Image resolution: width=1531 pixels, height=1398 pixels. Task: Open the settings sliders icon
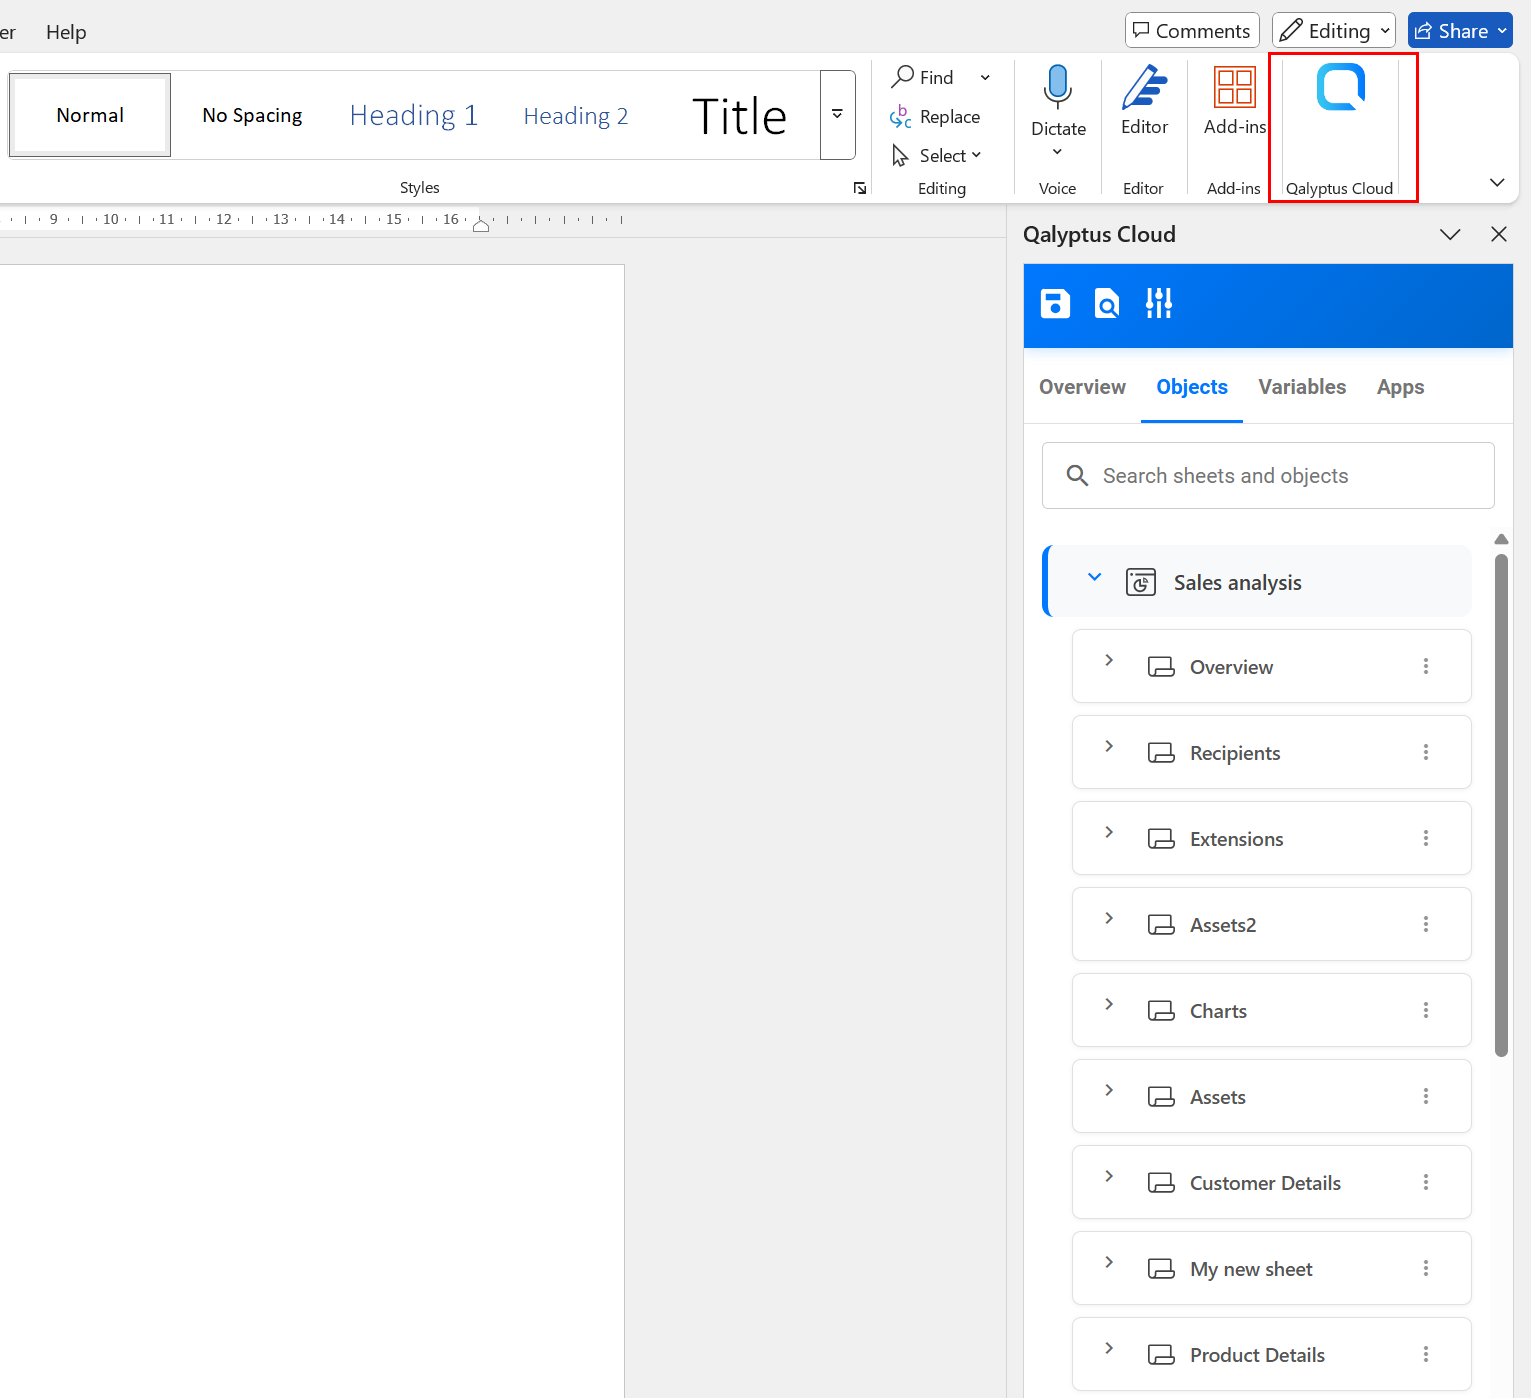coord(1159,304)
